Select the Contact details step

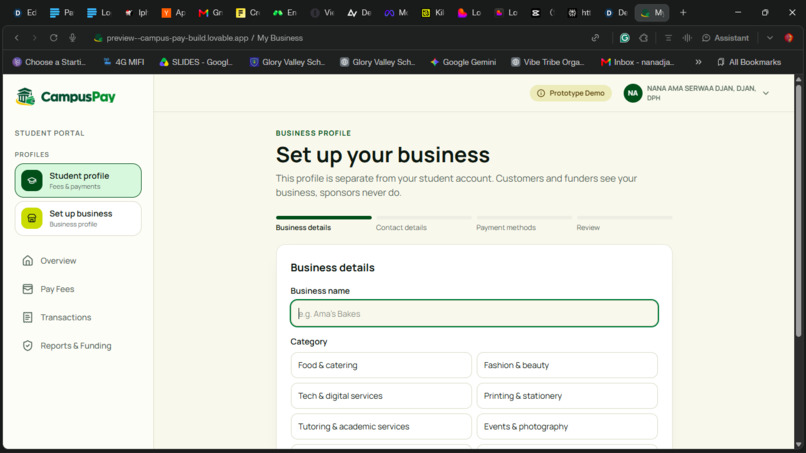click(x=401, y=227)
